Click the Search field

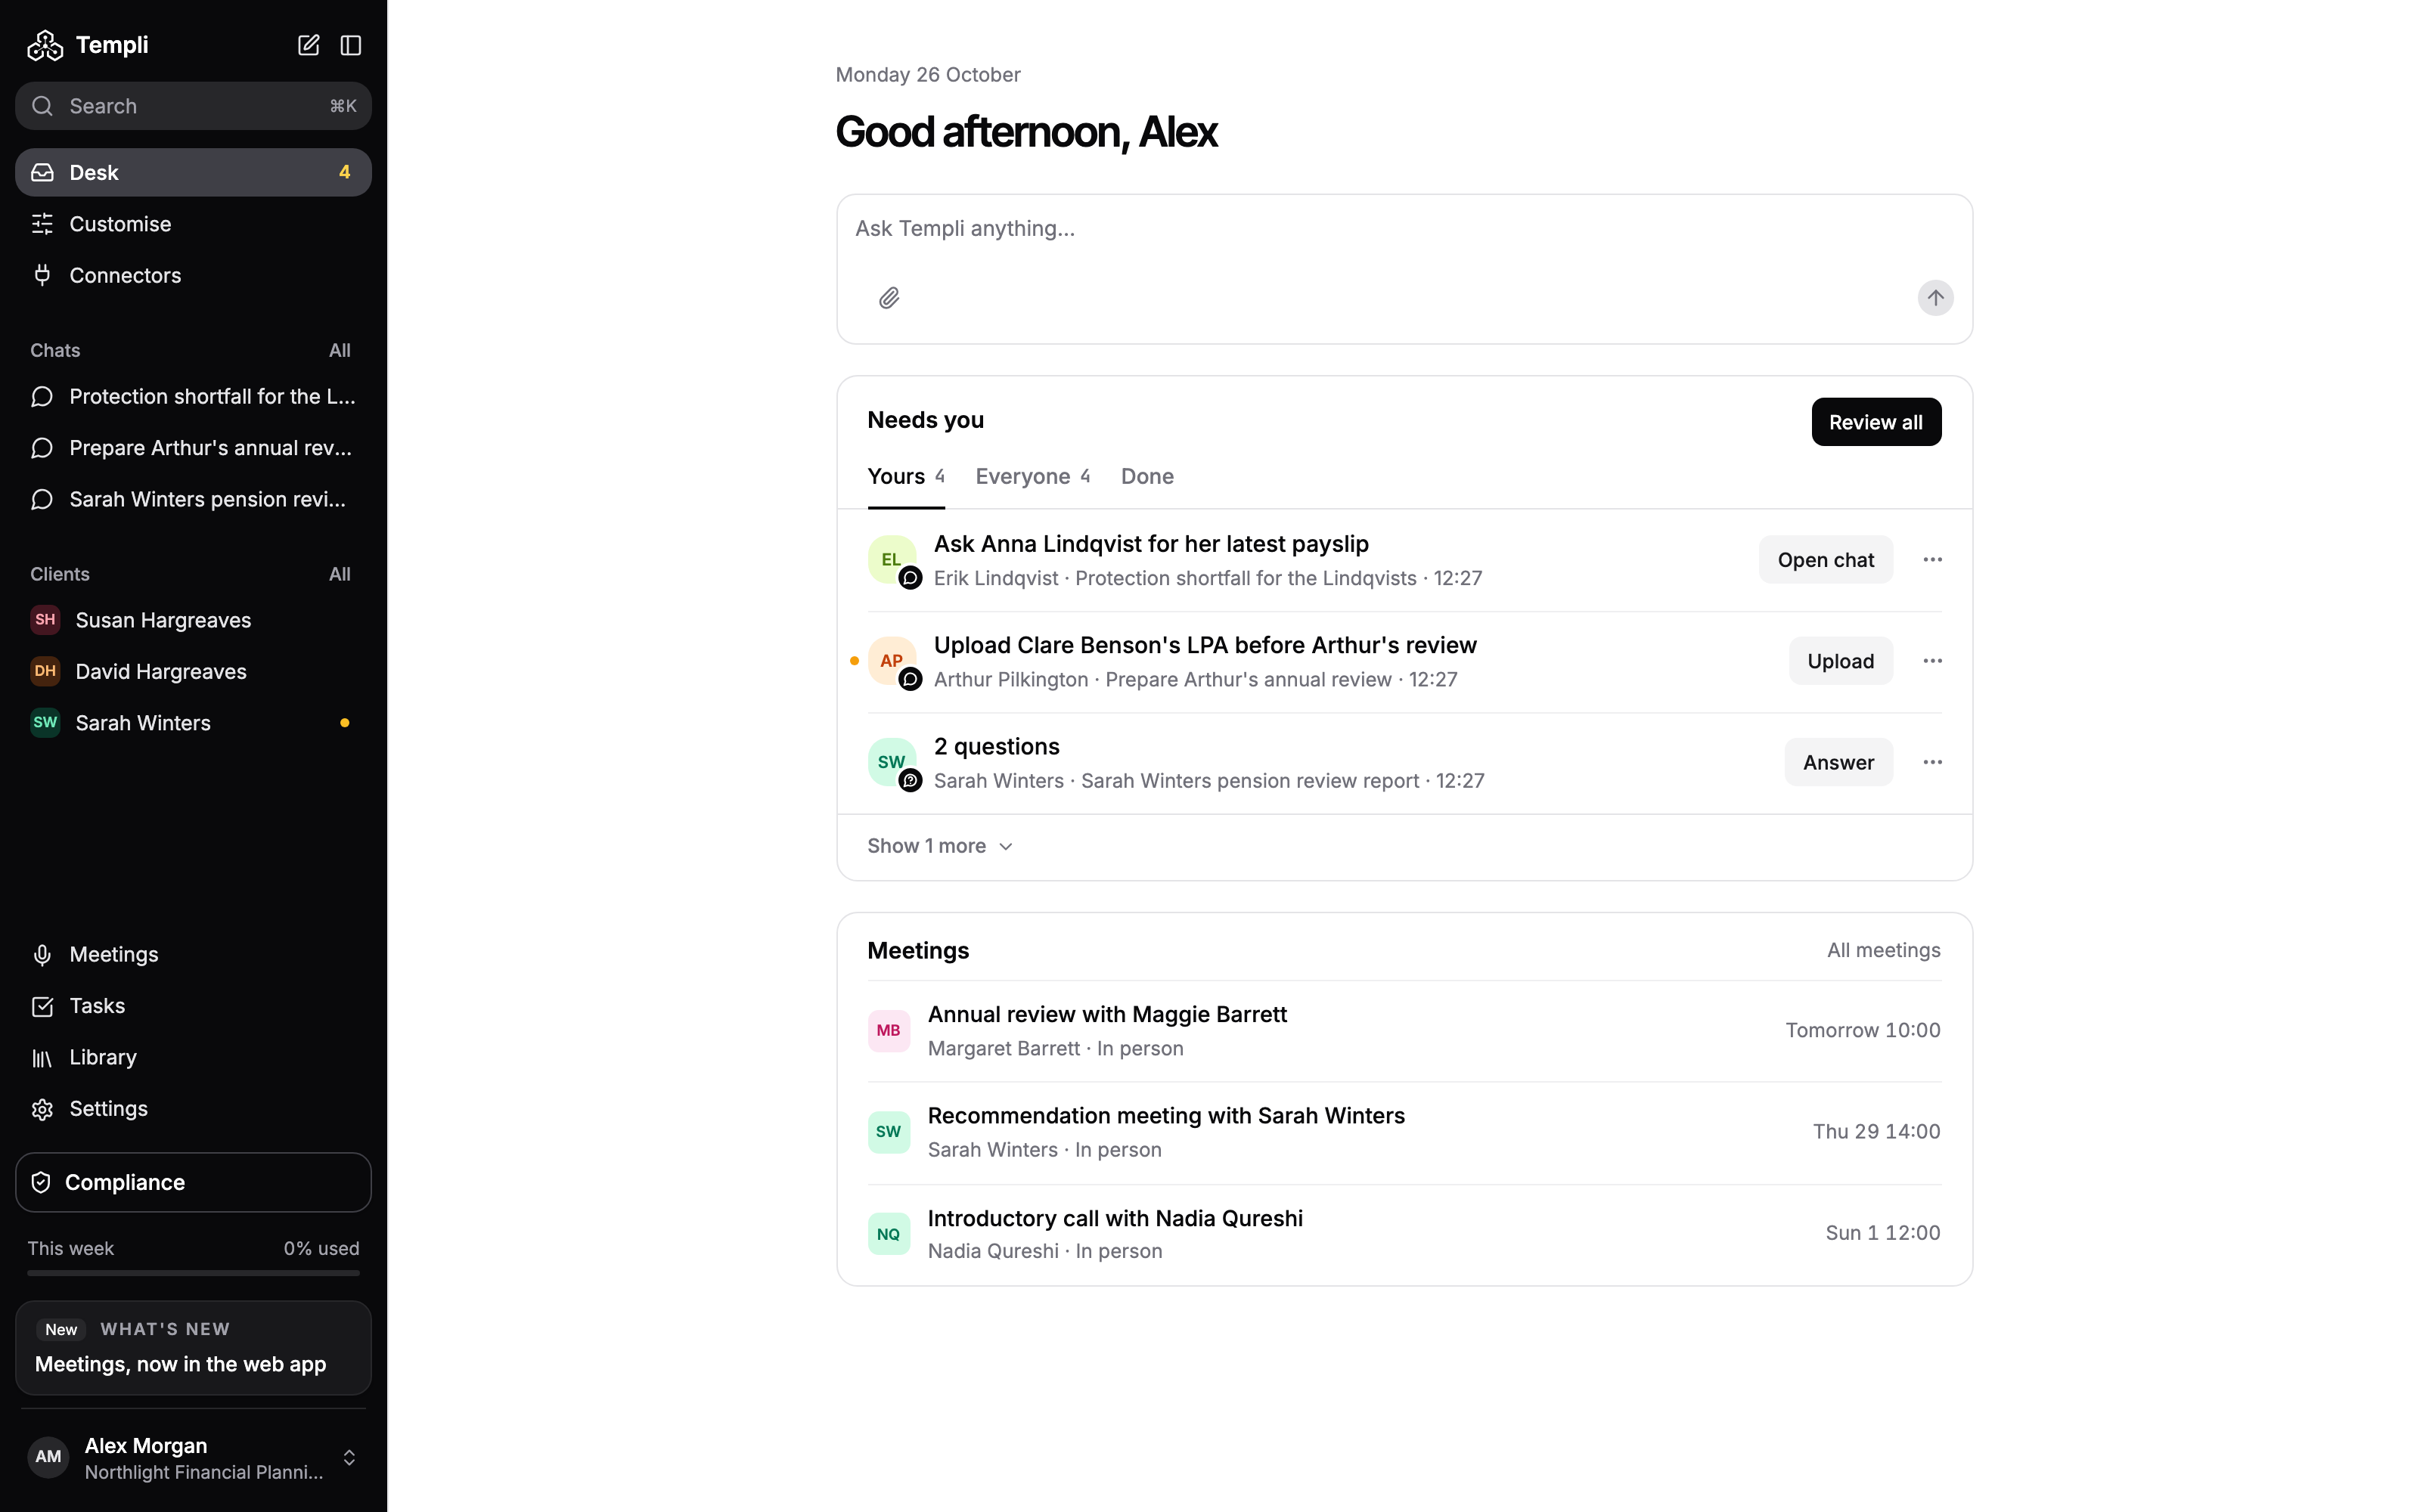click(x=193, y=106)
